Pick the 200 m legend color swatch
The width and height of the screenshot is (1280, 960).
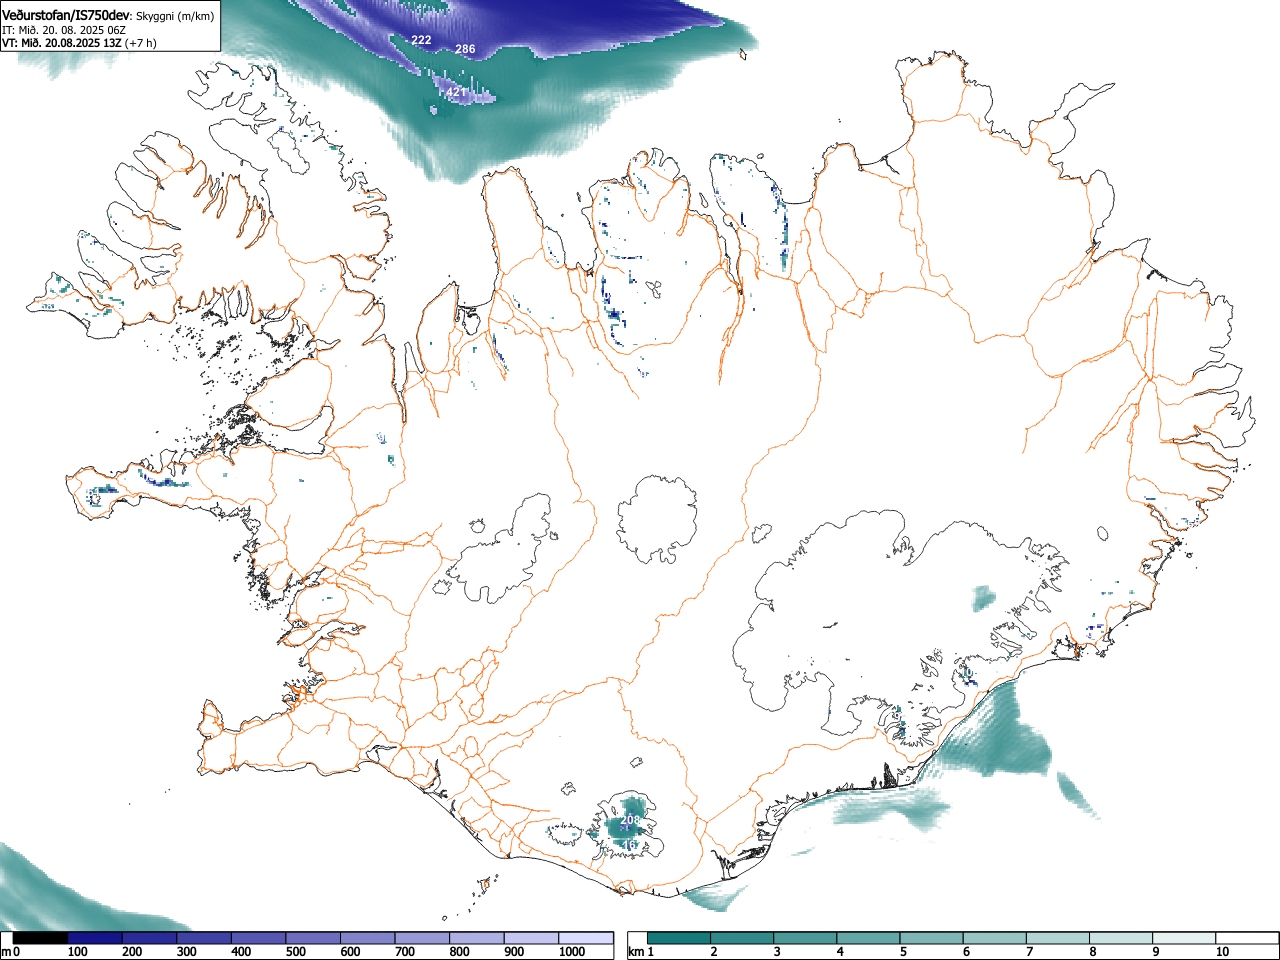150,938
